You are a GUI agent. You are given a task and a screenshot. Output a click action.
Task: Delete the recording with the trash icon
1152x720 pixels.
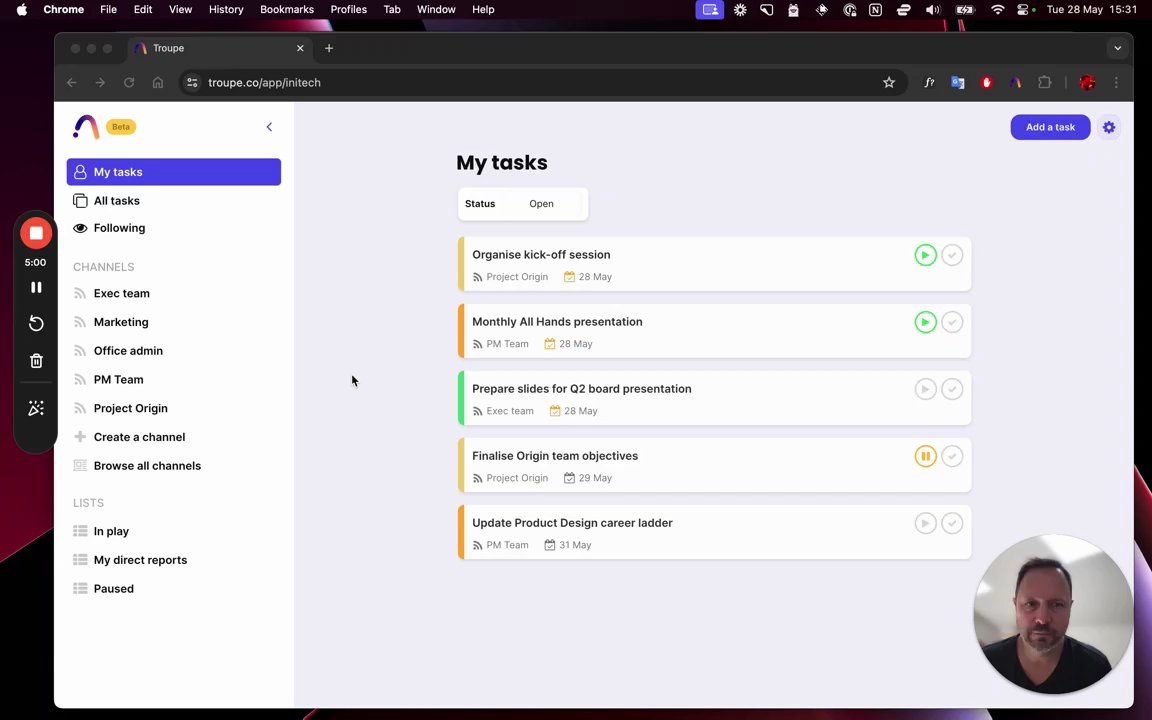click(x=35, y=361)
